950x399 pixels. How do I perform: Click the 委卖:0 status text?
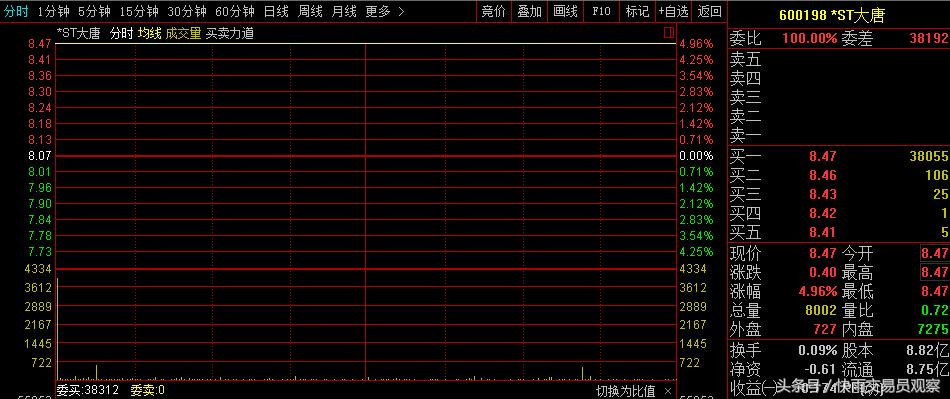point(148,391)
